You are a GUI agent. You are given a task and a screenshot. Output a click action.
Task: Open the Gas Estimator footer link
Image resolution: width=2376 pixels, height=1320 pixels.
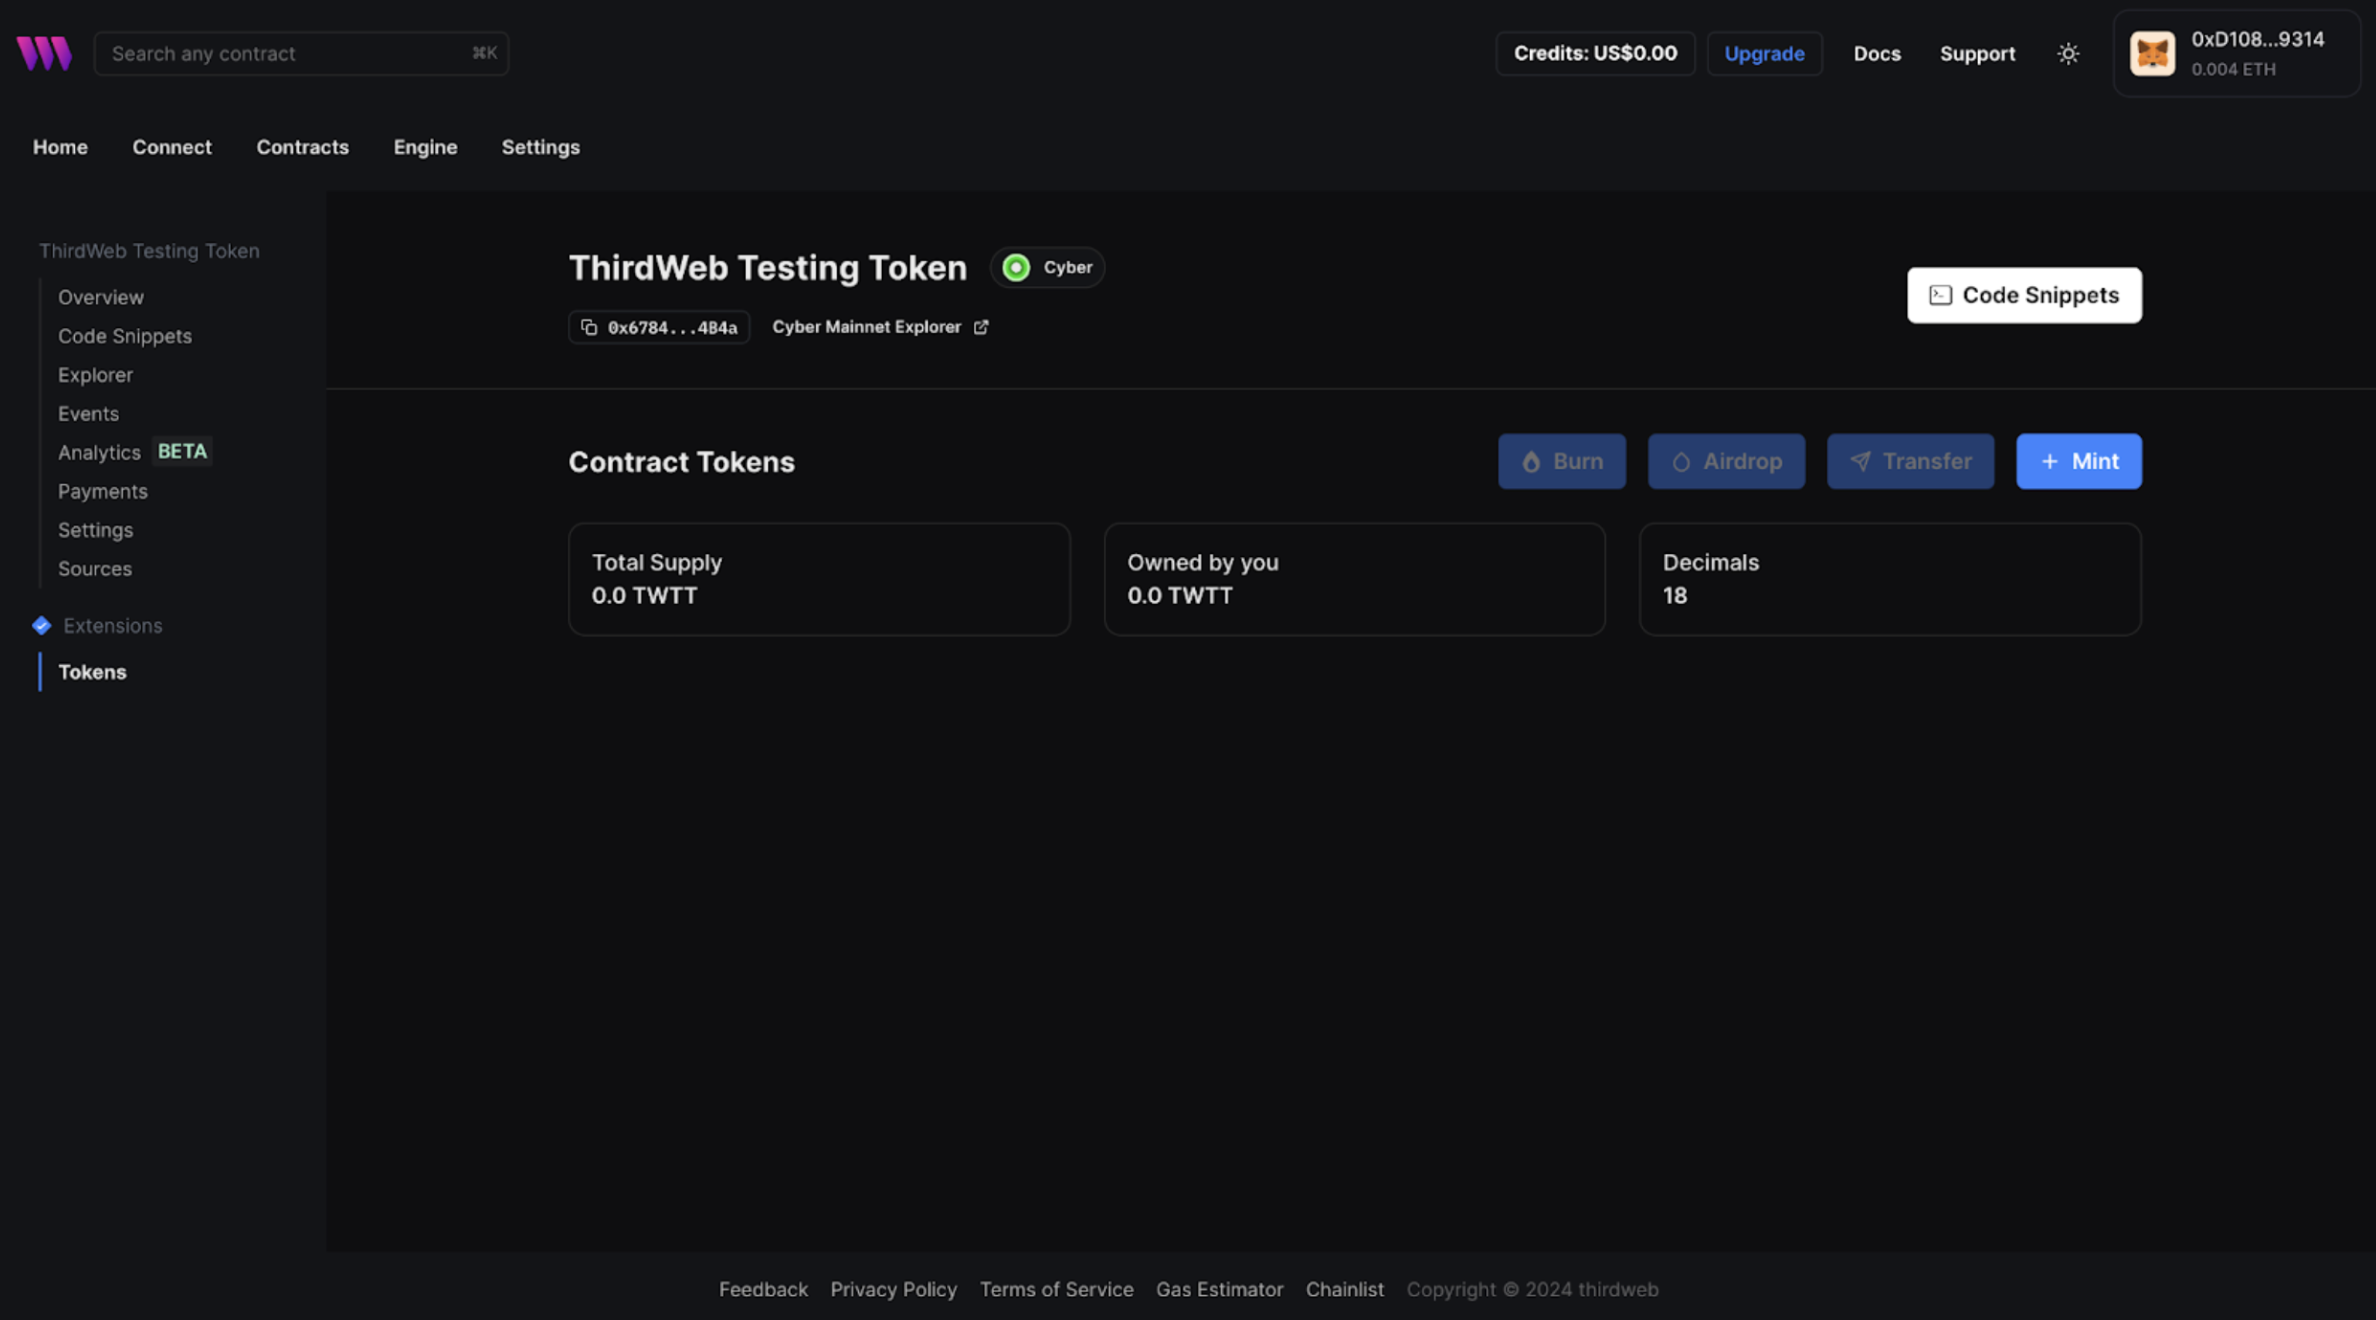point(1219,1289)
